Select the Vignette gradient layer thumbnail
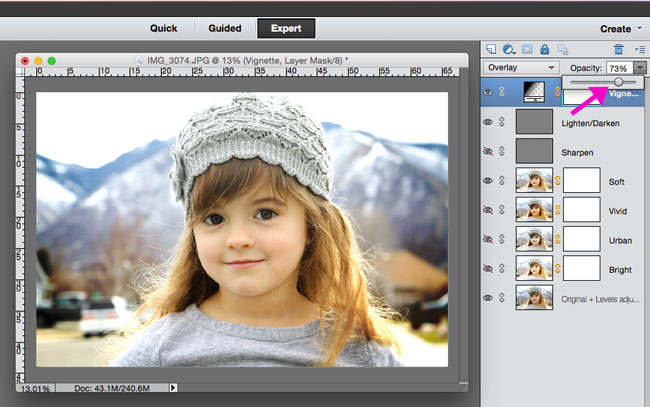This screenshot has width=650, height=407. pos(534,92)
